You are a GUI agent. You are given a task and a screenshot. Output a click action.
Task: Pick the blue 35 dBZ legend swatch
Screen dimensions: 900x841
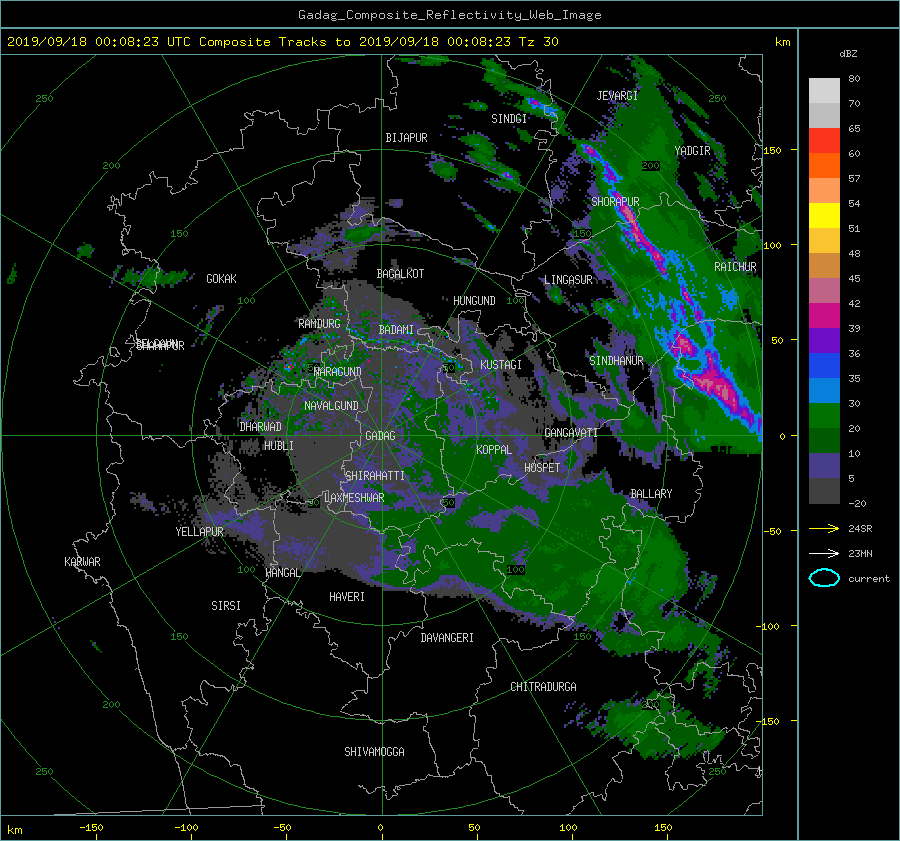pos(824,366)
